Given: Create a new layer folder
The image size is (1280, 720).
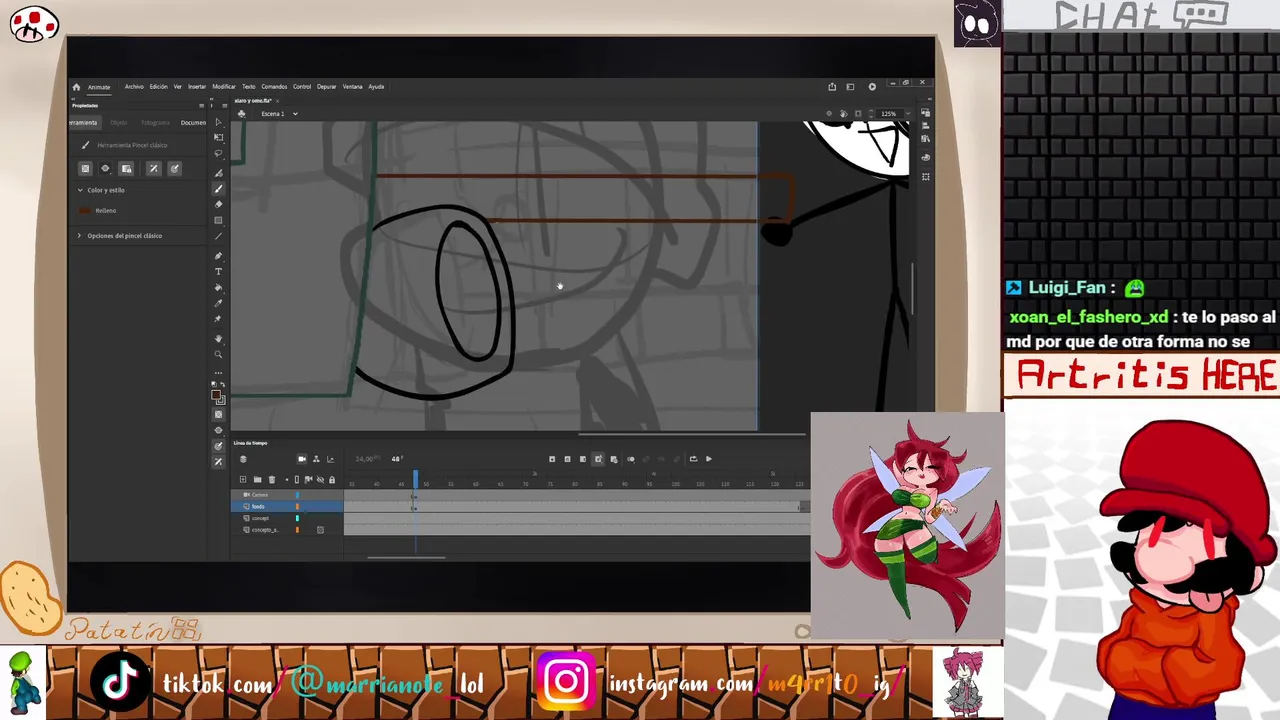Looking at the screenshot, I should click(x=257, y=479).
